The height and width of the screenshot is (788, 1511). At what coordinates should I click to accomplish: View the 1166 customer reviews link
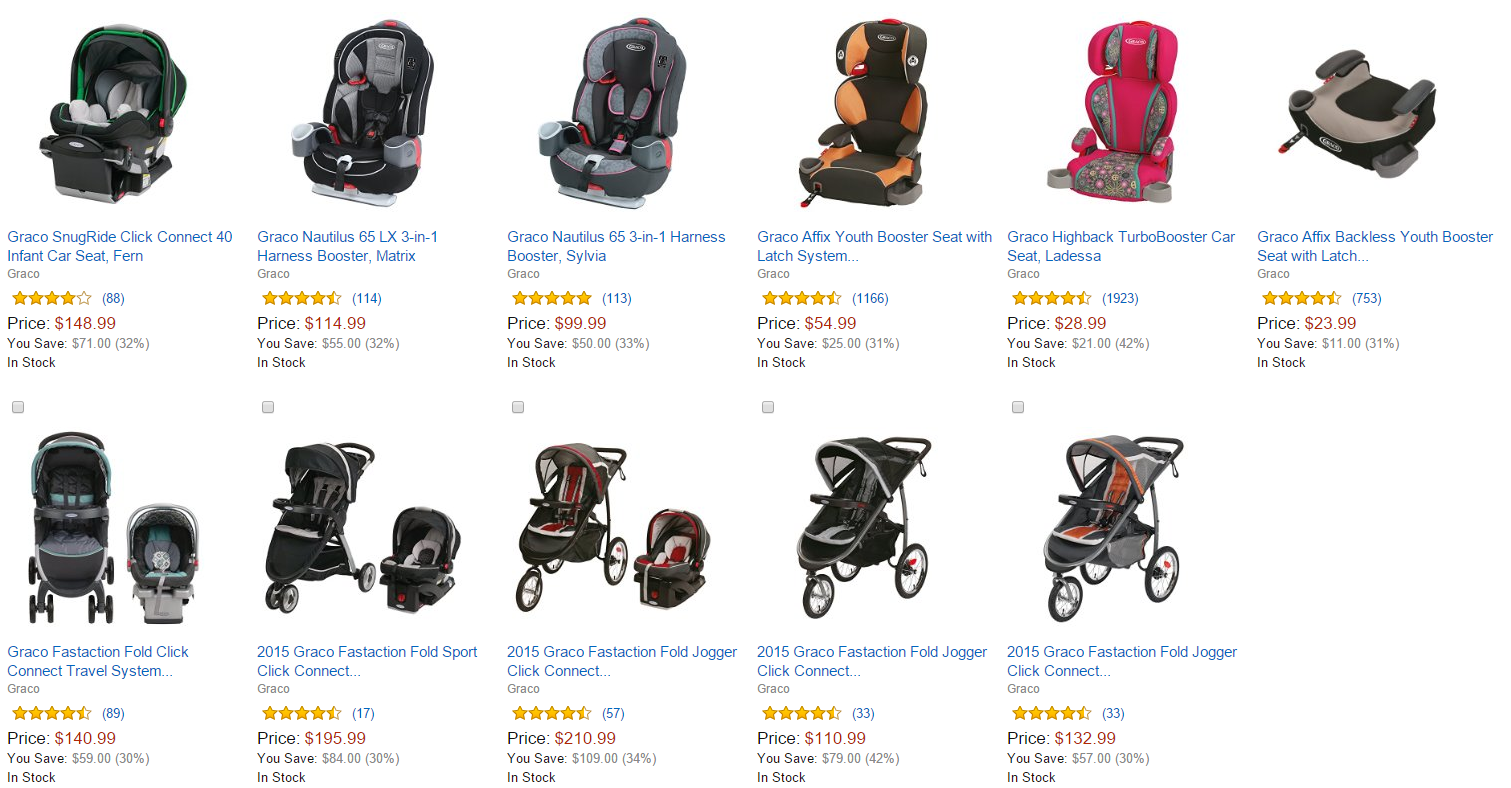(x=870, y=298)
